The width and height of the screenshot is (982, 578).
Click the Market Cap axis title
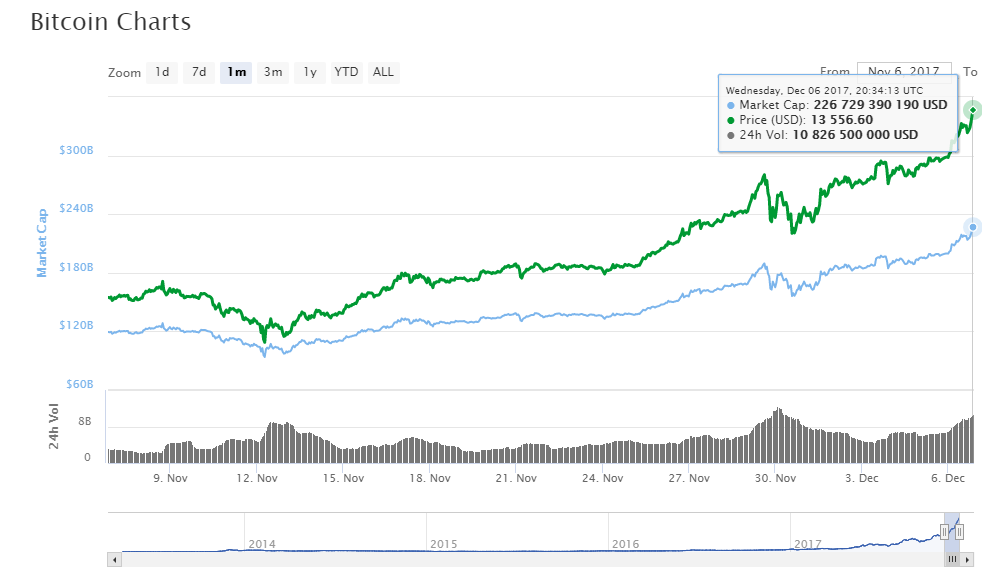click(x=43, y=243)
